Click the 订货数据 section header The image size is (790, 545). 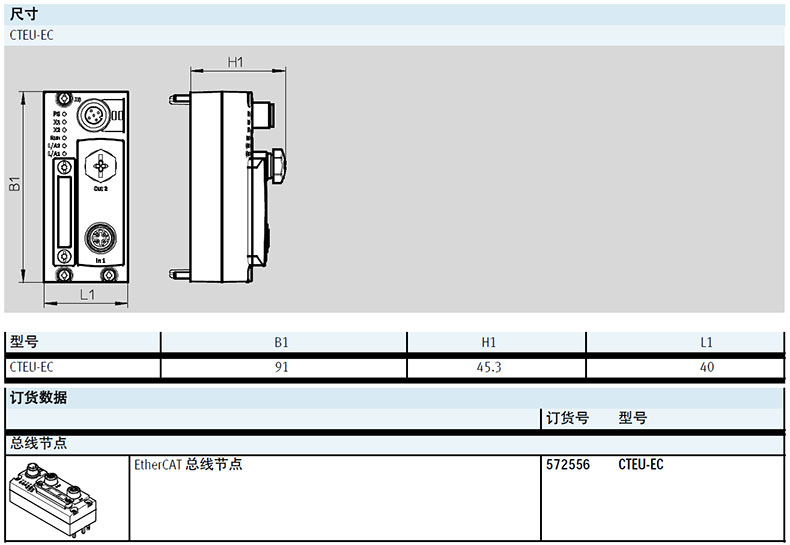point(38,397)
